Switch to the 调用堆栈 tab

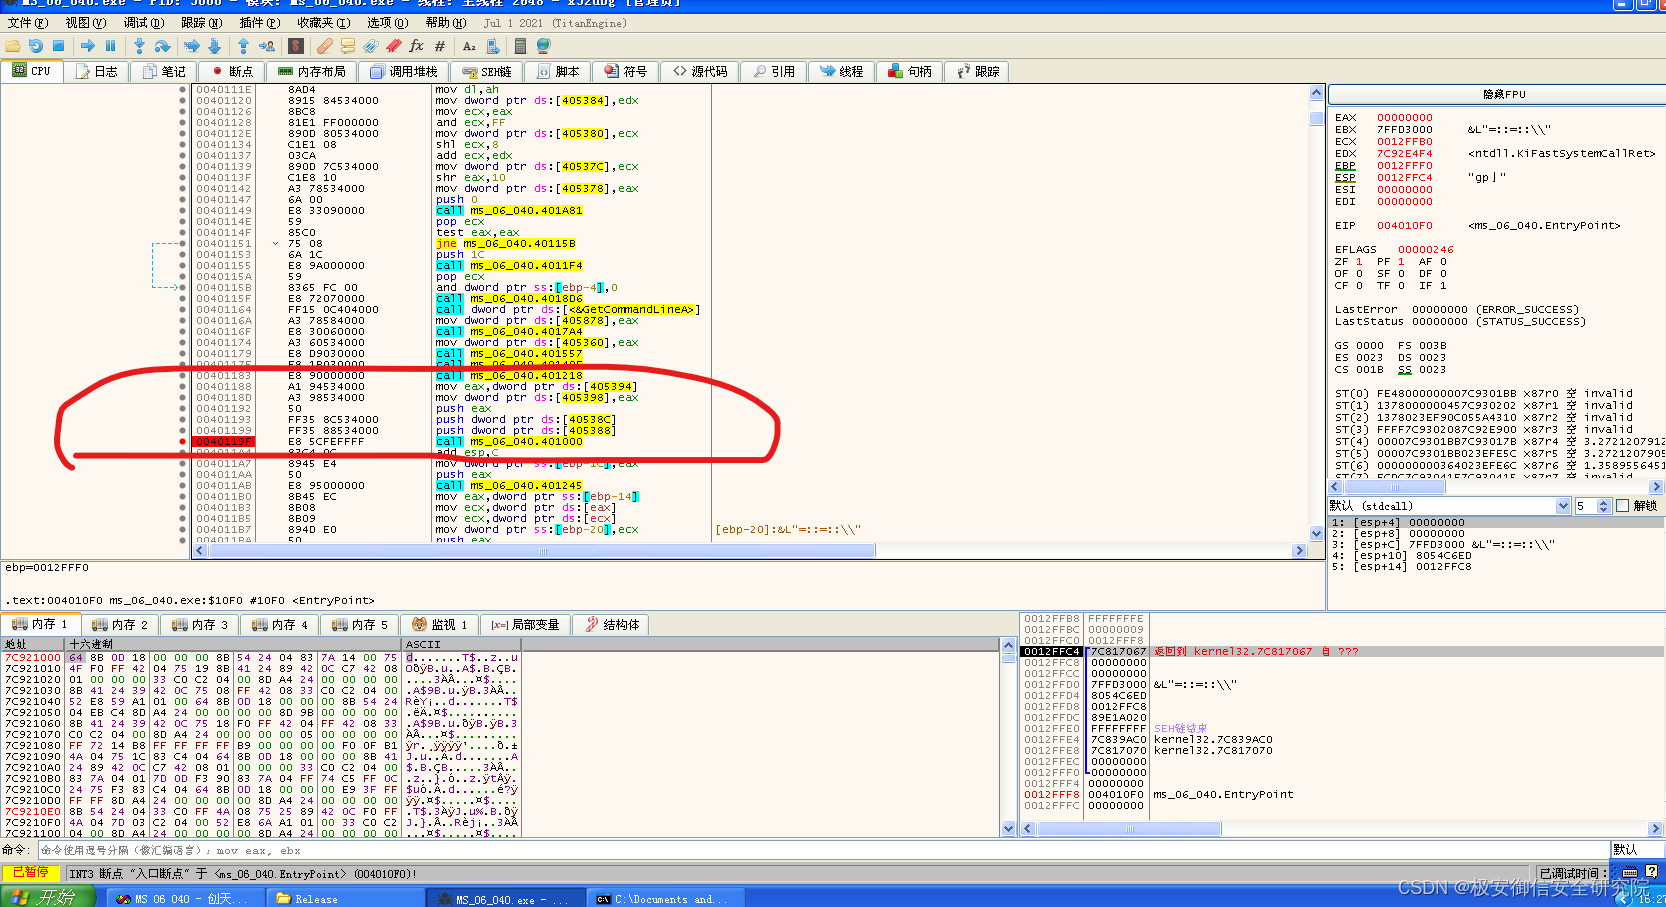(404, 71)
